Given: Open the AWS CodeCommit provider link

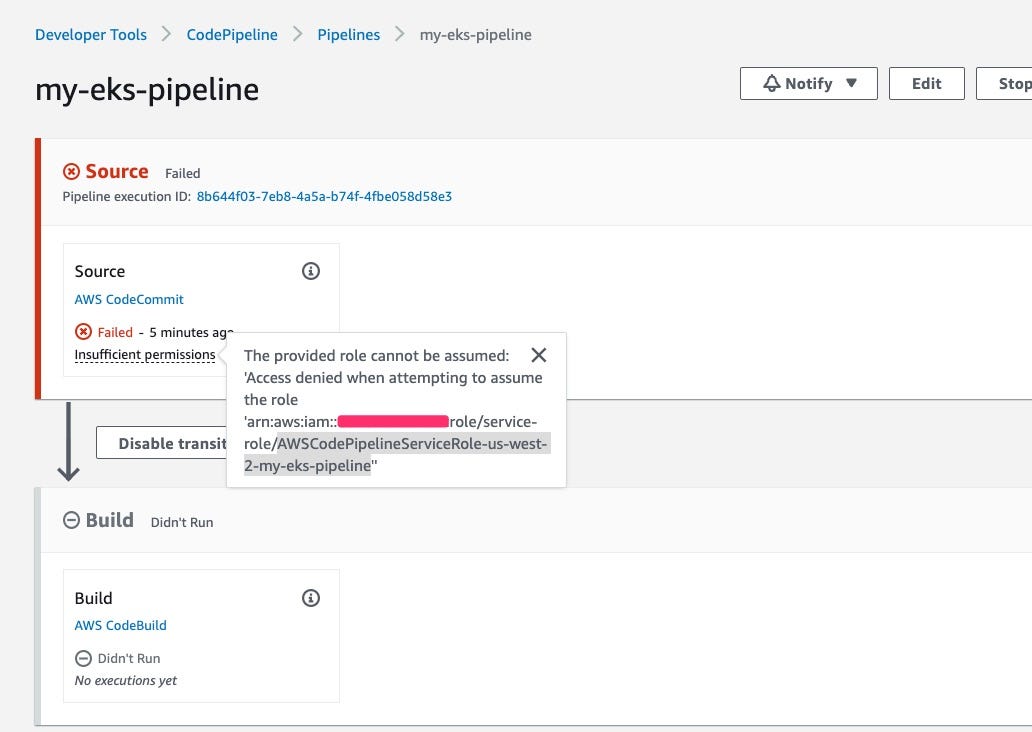Looking at the screenshot, I should click(129, 300).
